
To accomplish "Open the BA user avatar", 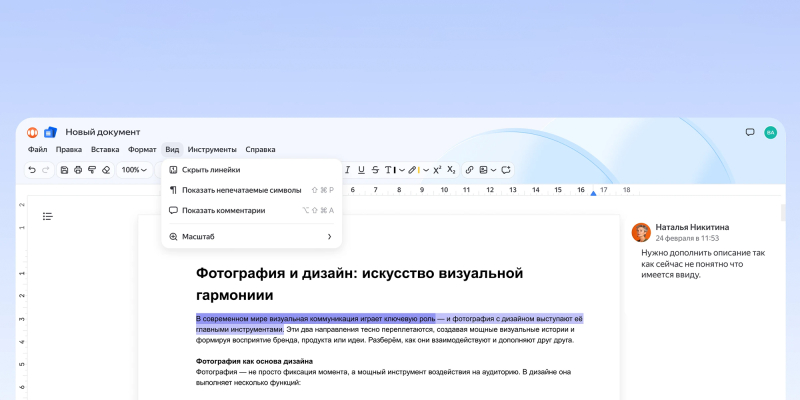I will pos(770,132).
